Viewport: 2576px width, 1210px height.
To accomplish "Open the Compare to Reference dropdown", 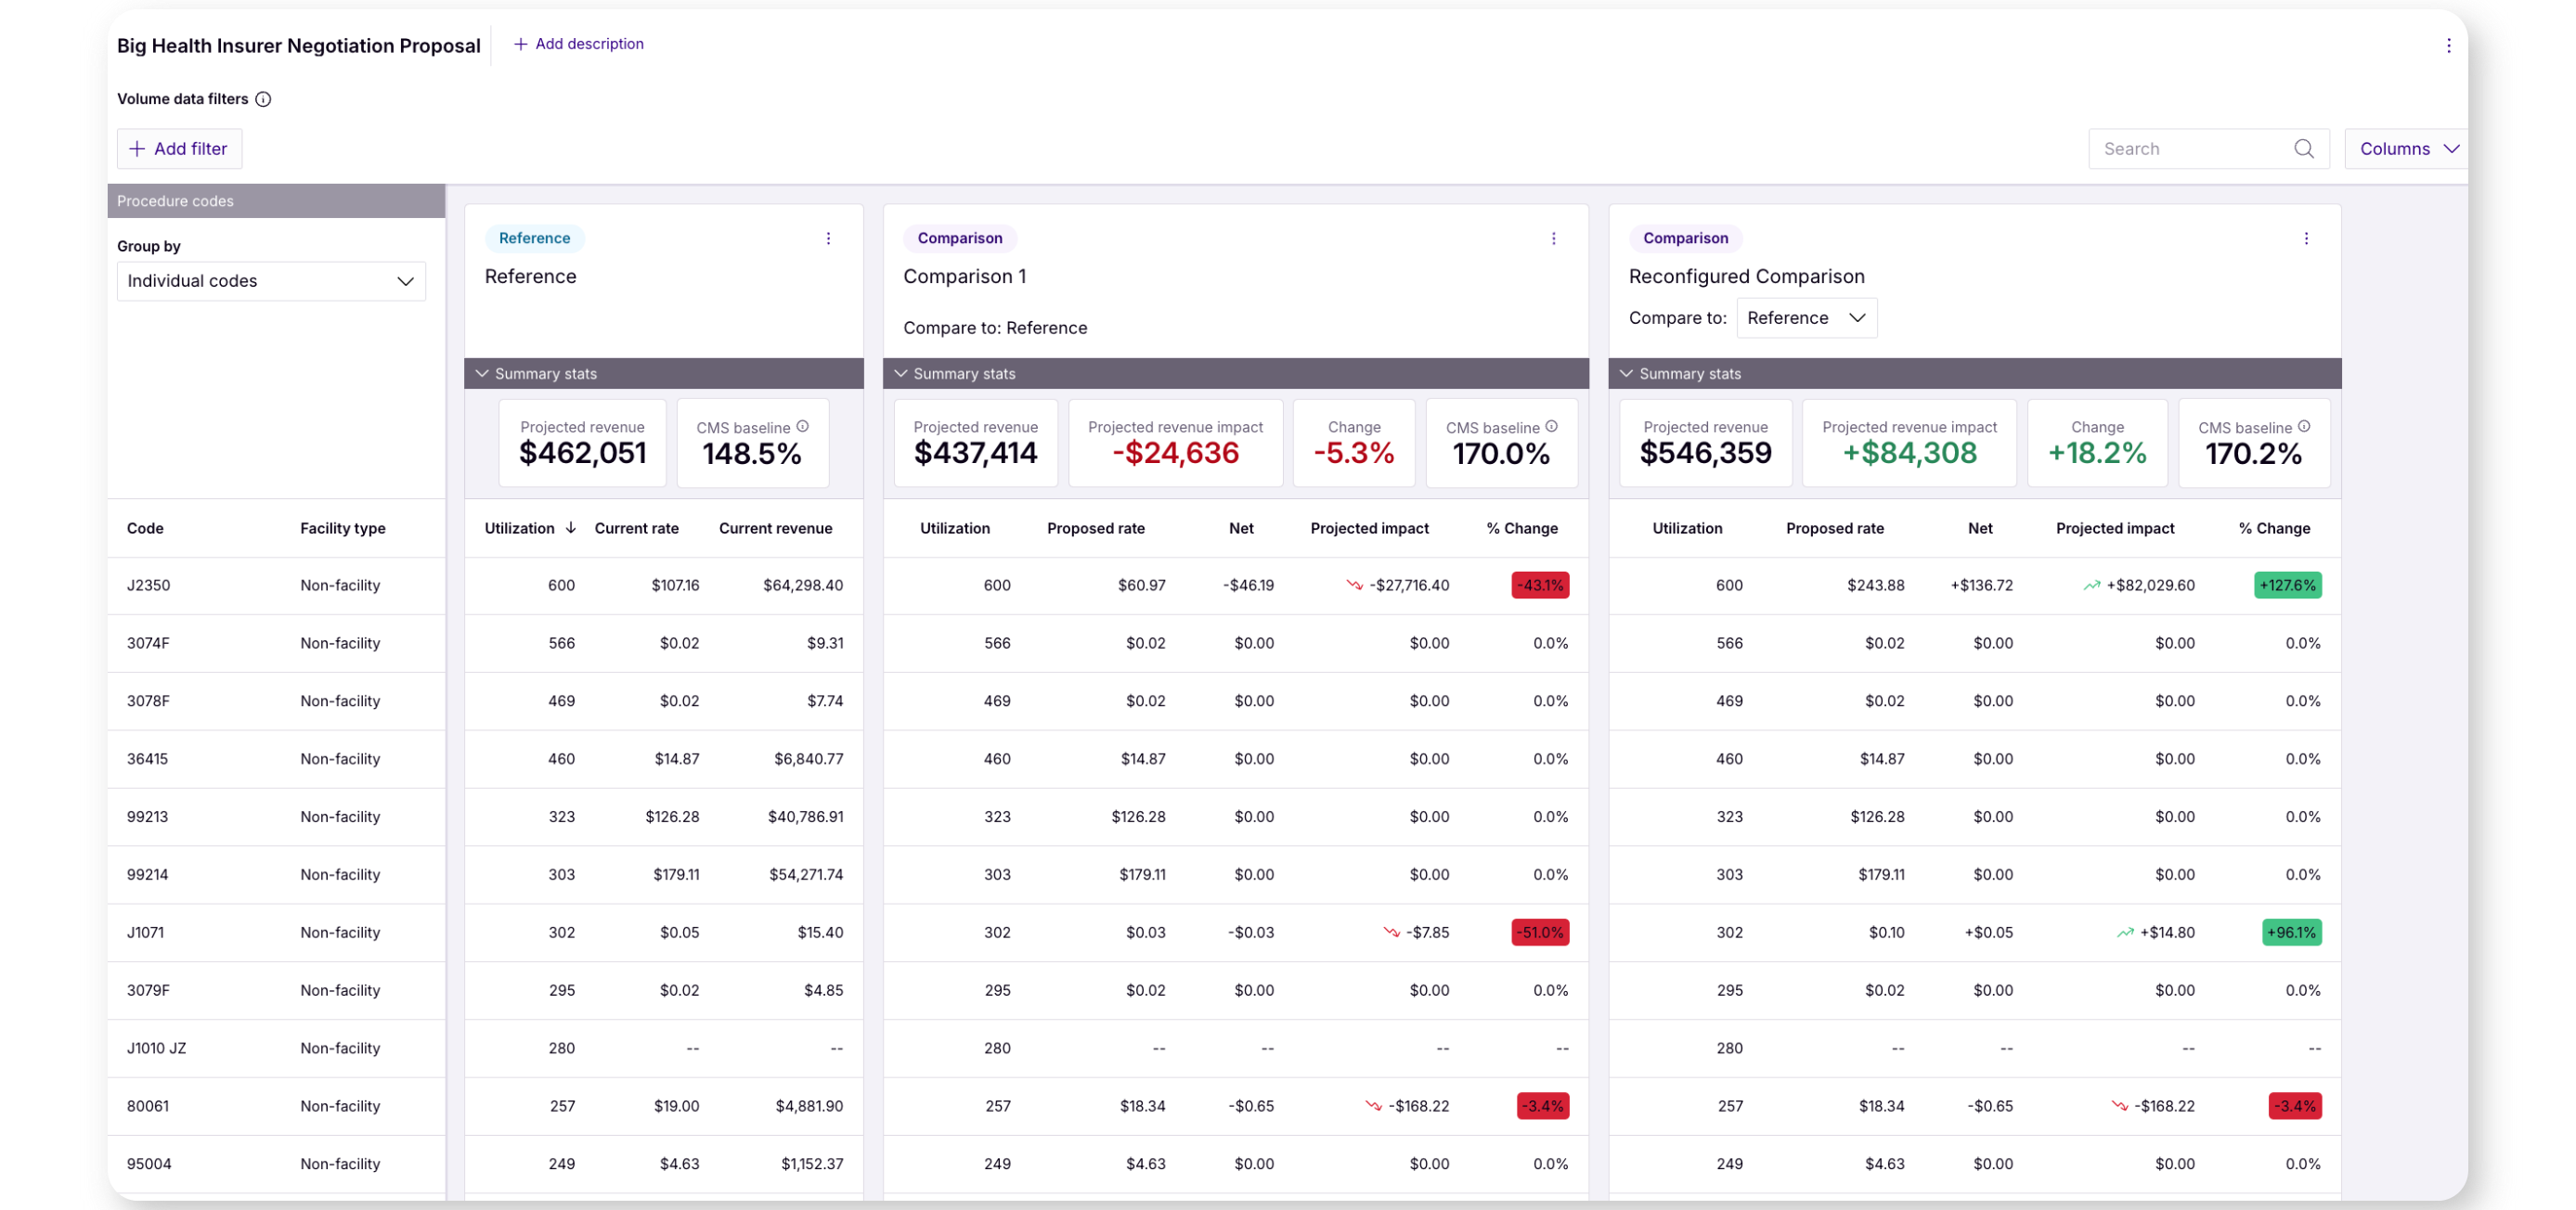I will pyautogui.click(x=1806, y=317).
